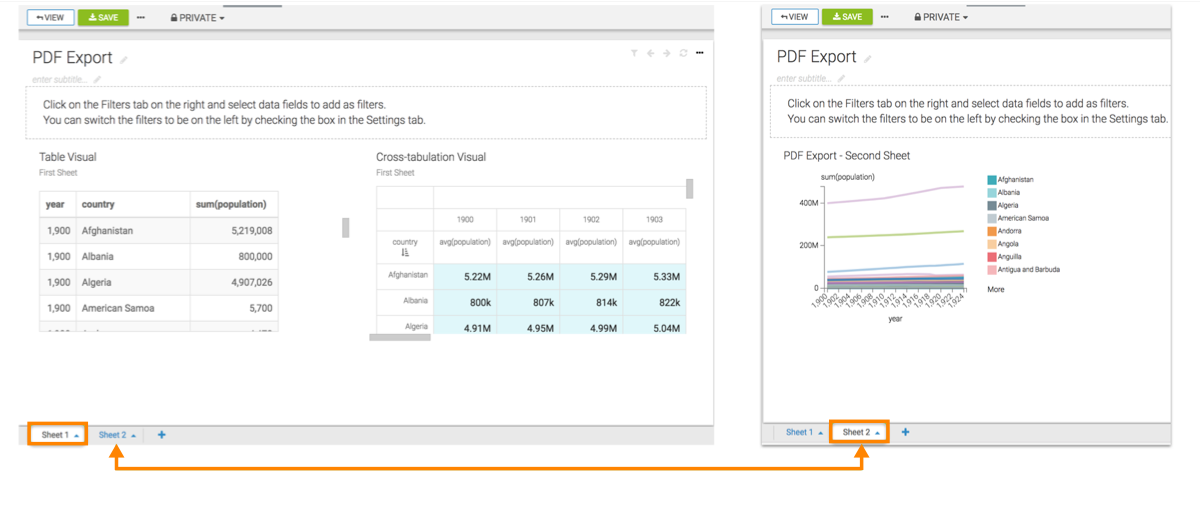Viewport: 1200px width, 507px height.
Task: Expand the PRIVATE dropdown in right dashboard
Action: tap(941, 17)
